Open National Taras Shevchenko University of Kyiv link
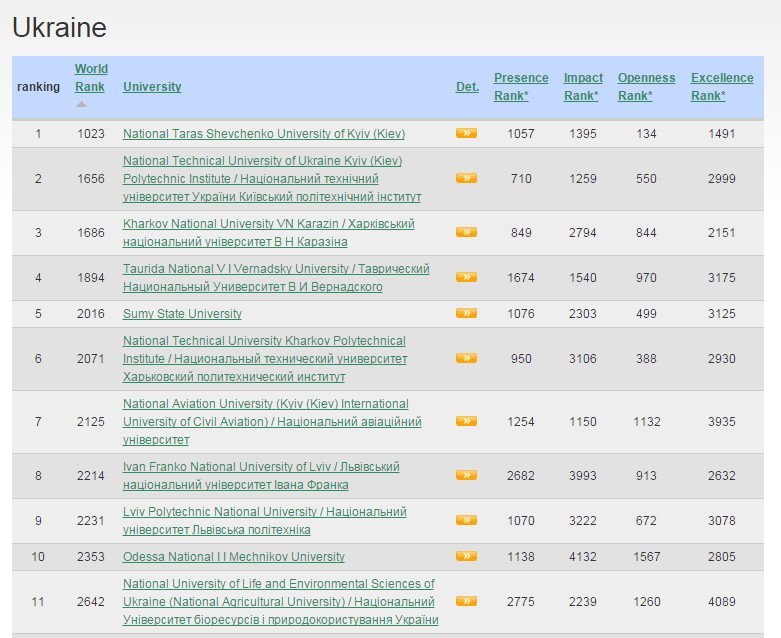 pyautogui.click(x=263, y=133)
